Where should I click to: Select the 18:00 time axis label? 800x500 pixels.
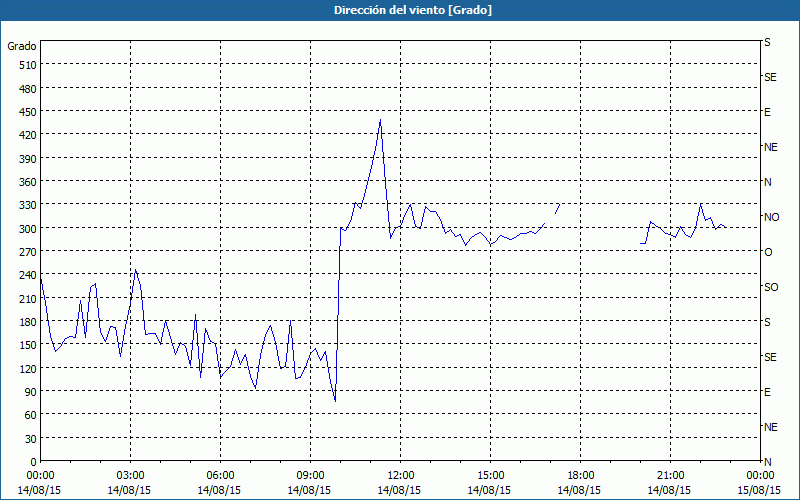[x=580, y=476]
